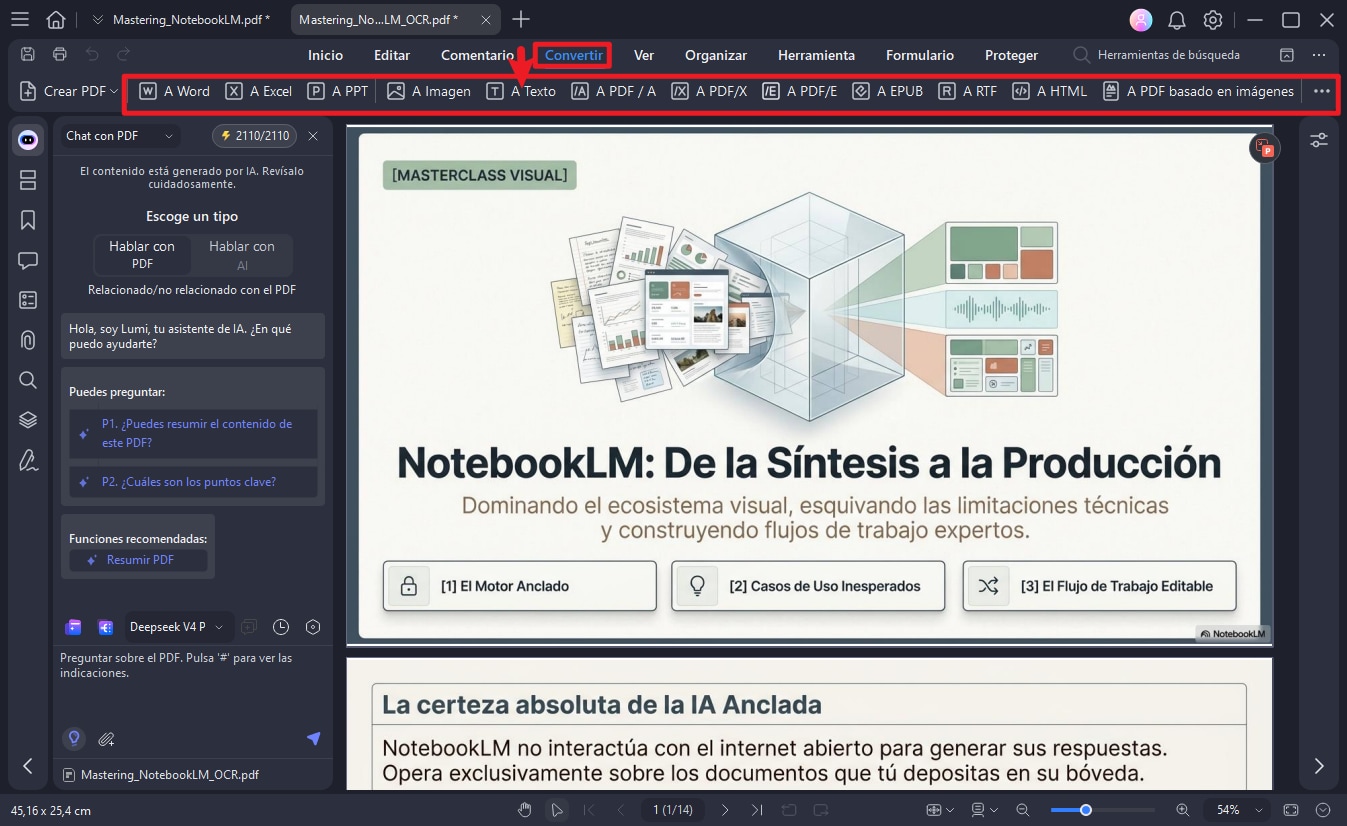Choose A PDF / A conversion
The width and height of the screenshot is (1347, 826).
pos(614,91)
